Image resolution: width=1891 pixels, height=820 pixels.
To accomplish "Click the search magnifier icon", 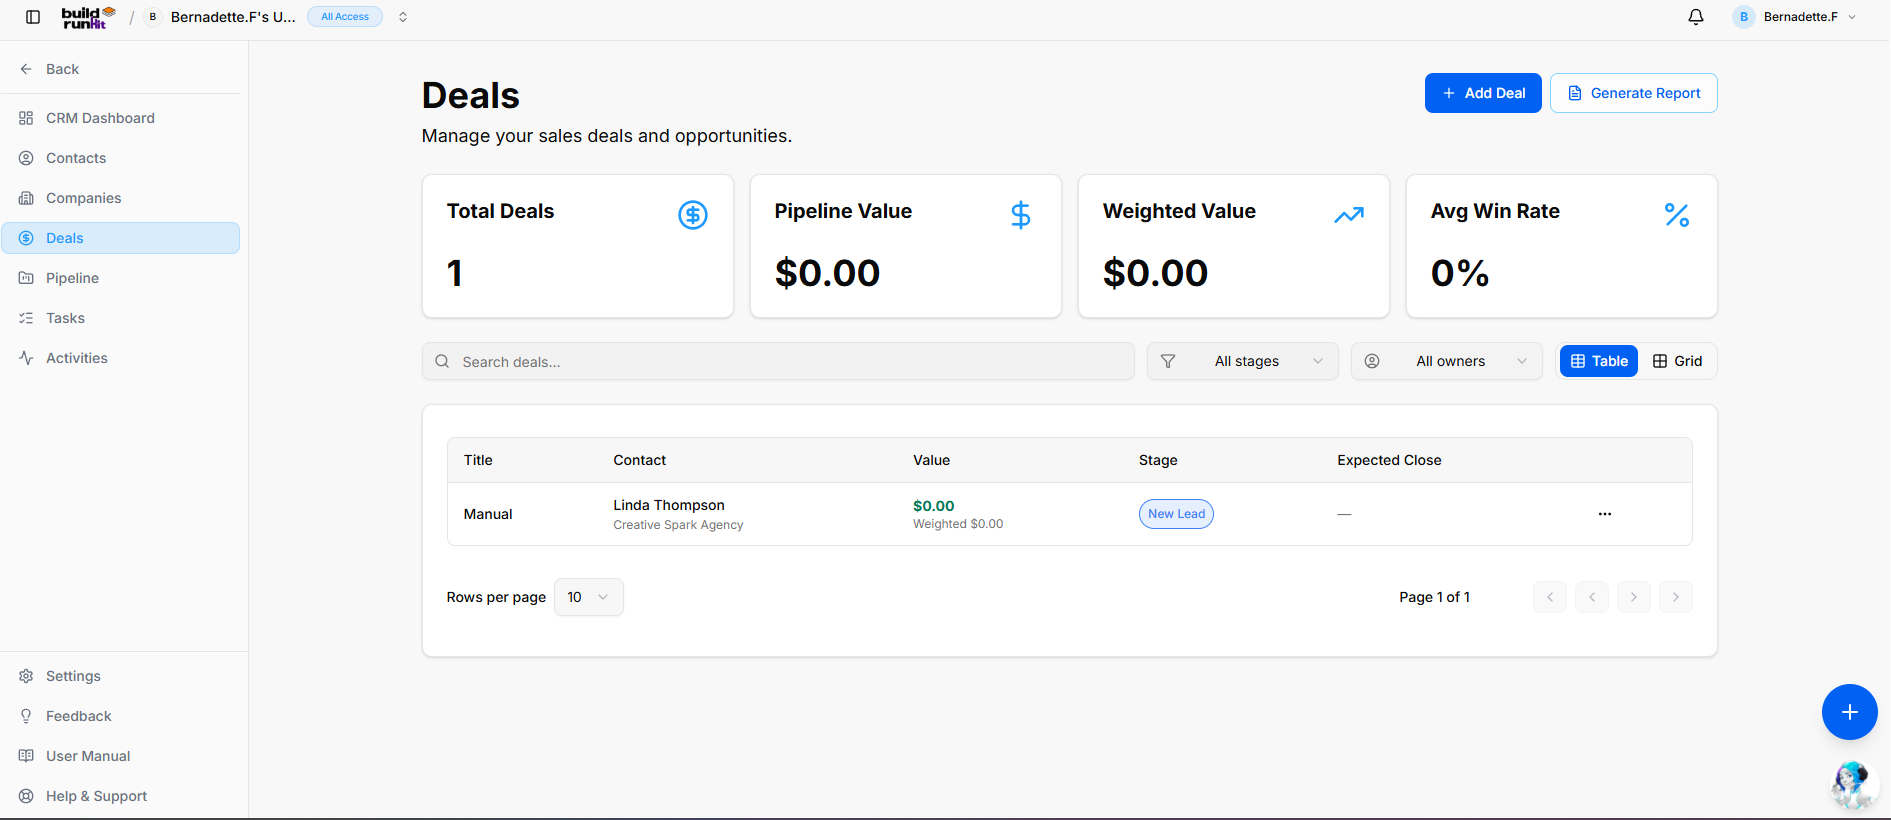I will [x=442, y=362].
